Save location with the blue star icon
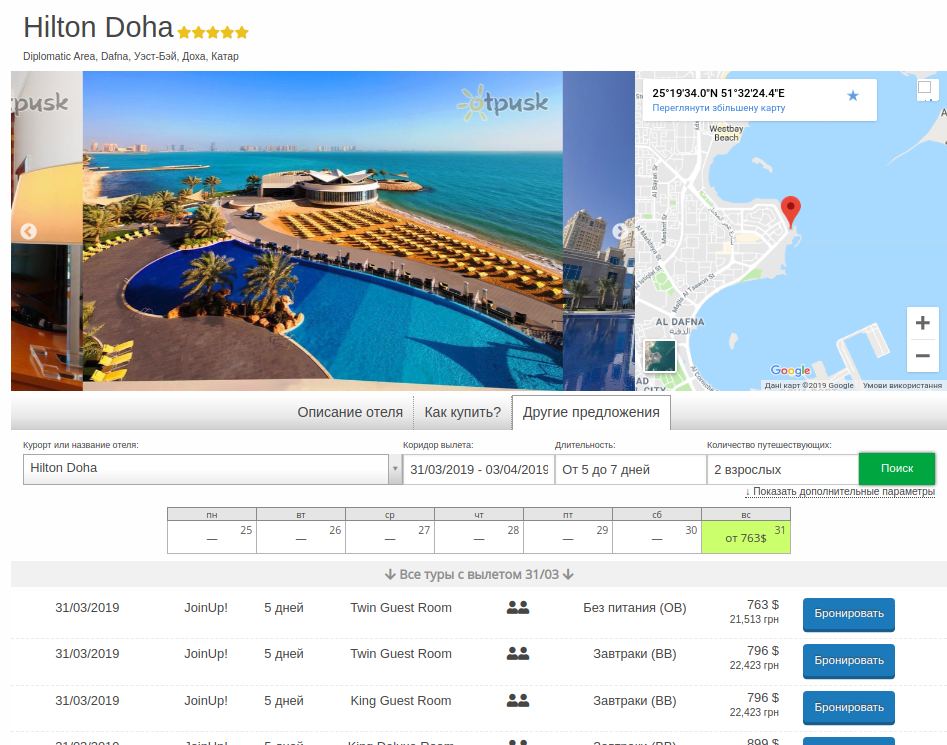This screenshot has width=947, height=745. (x=853, y=95)
